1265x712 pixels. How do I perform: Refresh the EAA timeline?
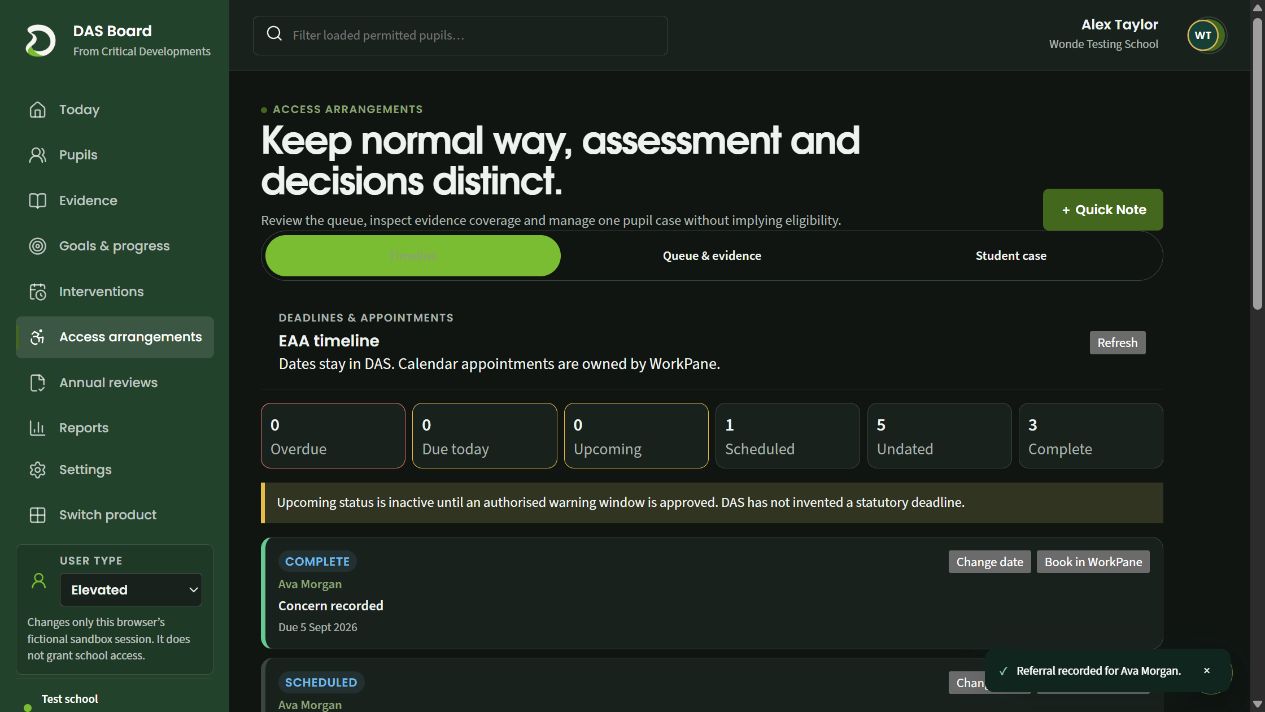(x=1117, y=342)
